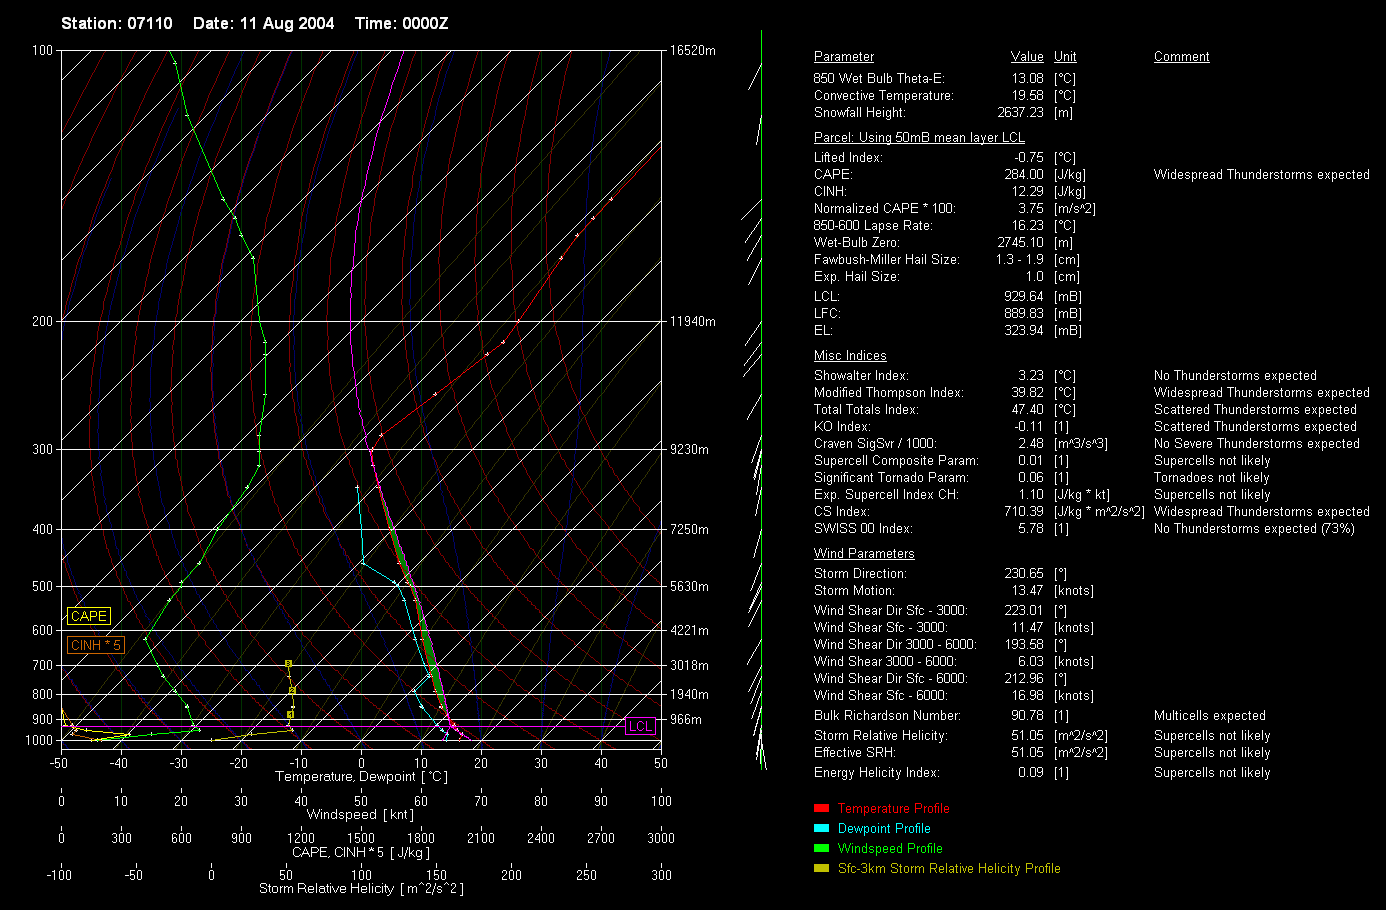Click the 'Unit' column header
The height and width of the screenshot is (910, 1386).
coord(1065,57)
